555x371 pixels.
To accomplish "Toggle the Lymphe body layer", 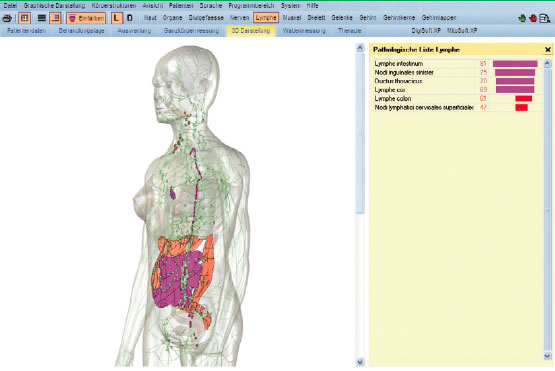I will tap(266, 18).
